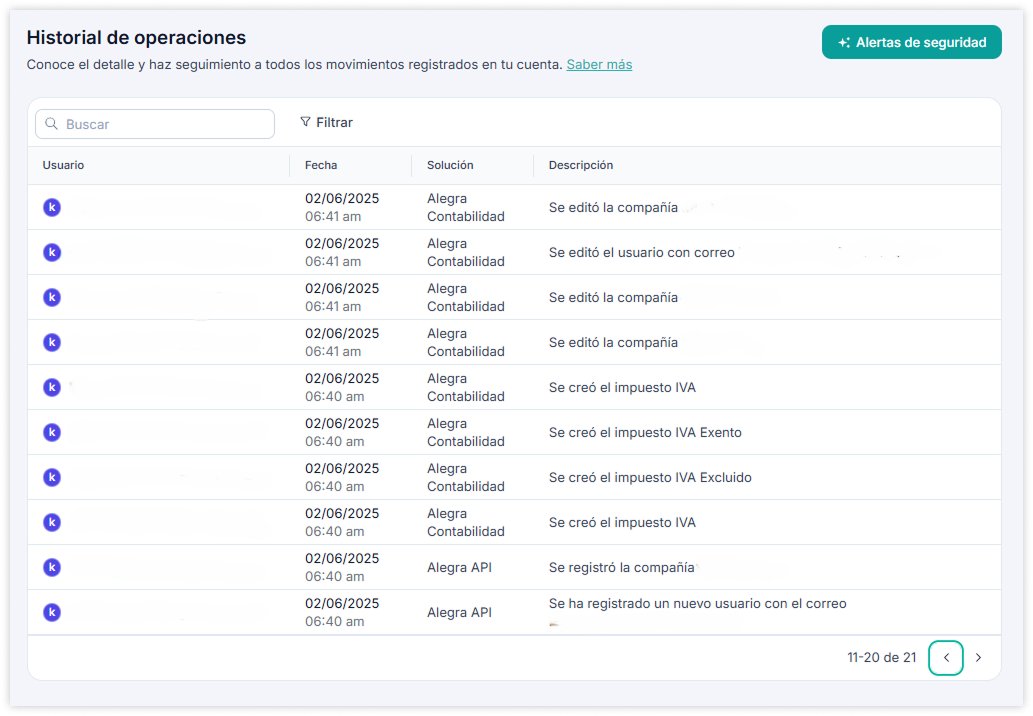Screen dimensions: 1033x716
Task: Click user avatar in 'Se editó el usuario con correo' row
Action: coord(52,252)
